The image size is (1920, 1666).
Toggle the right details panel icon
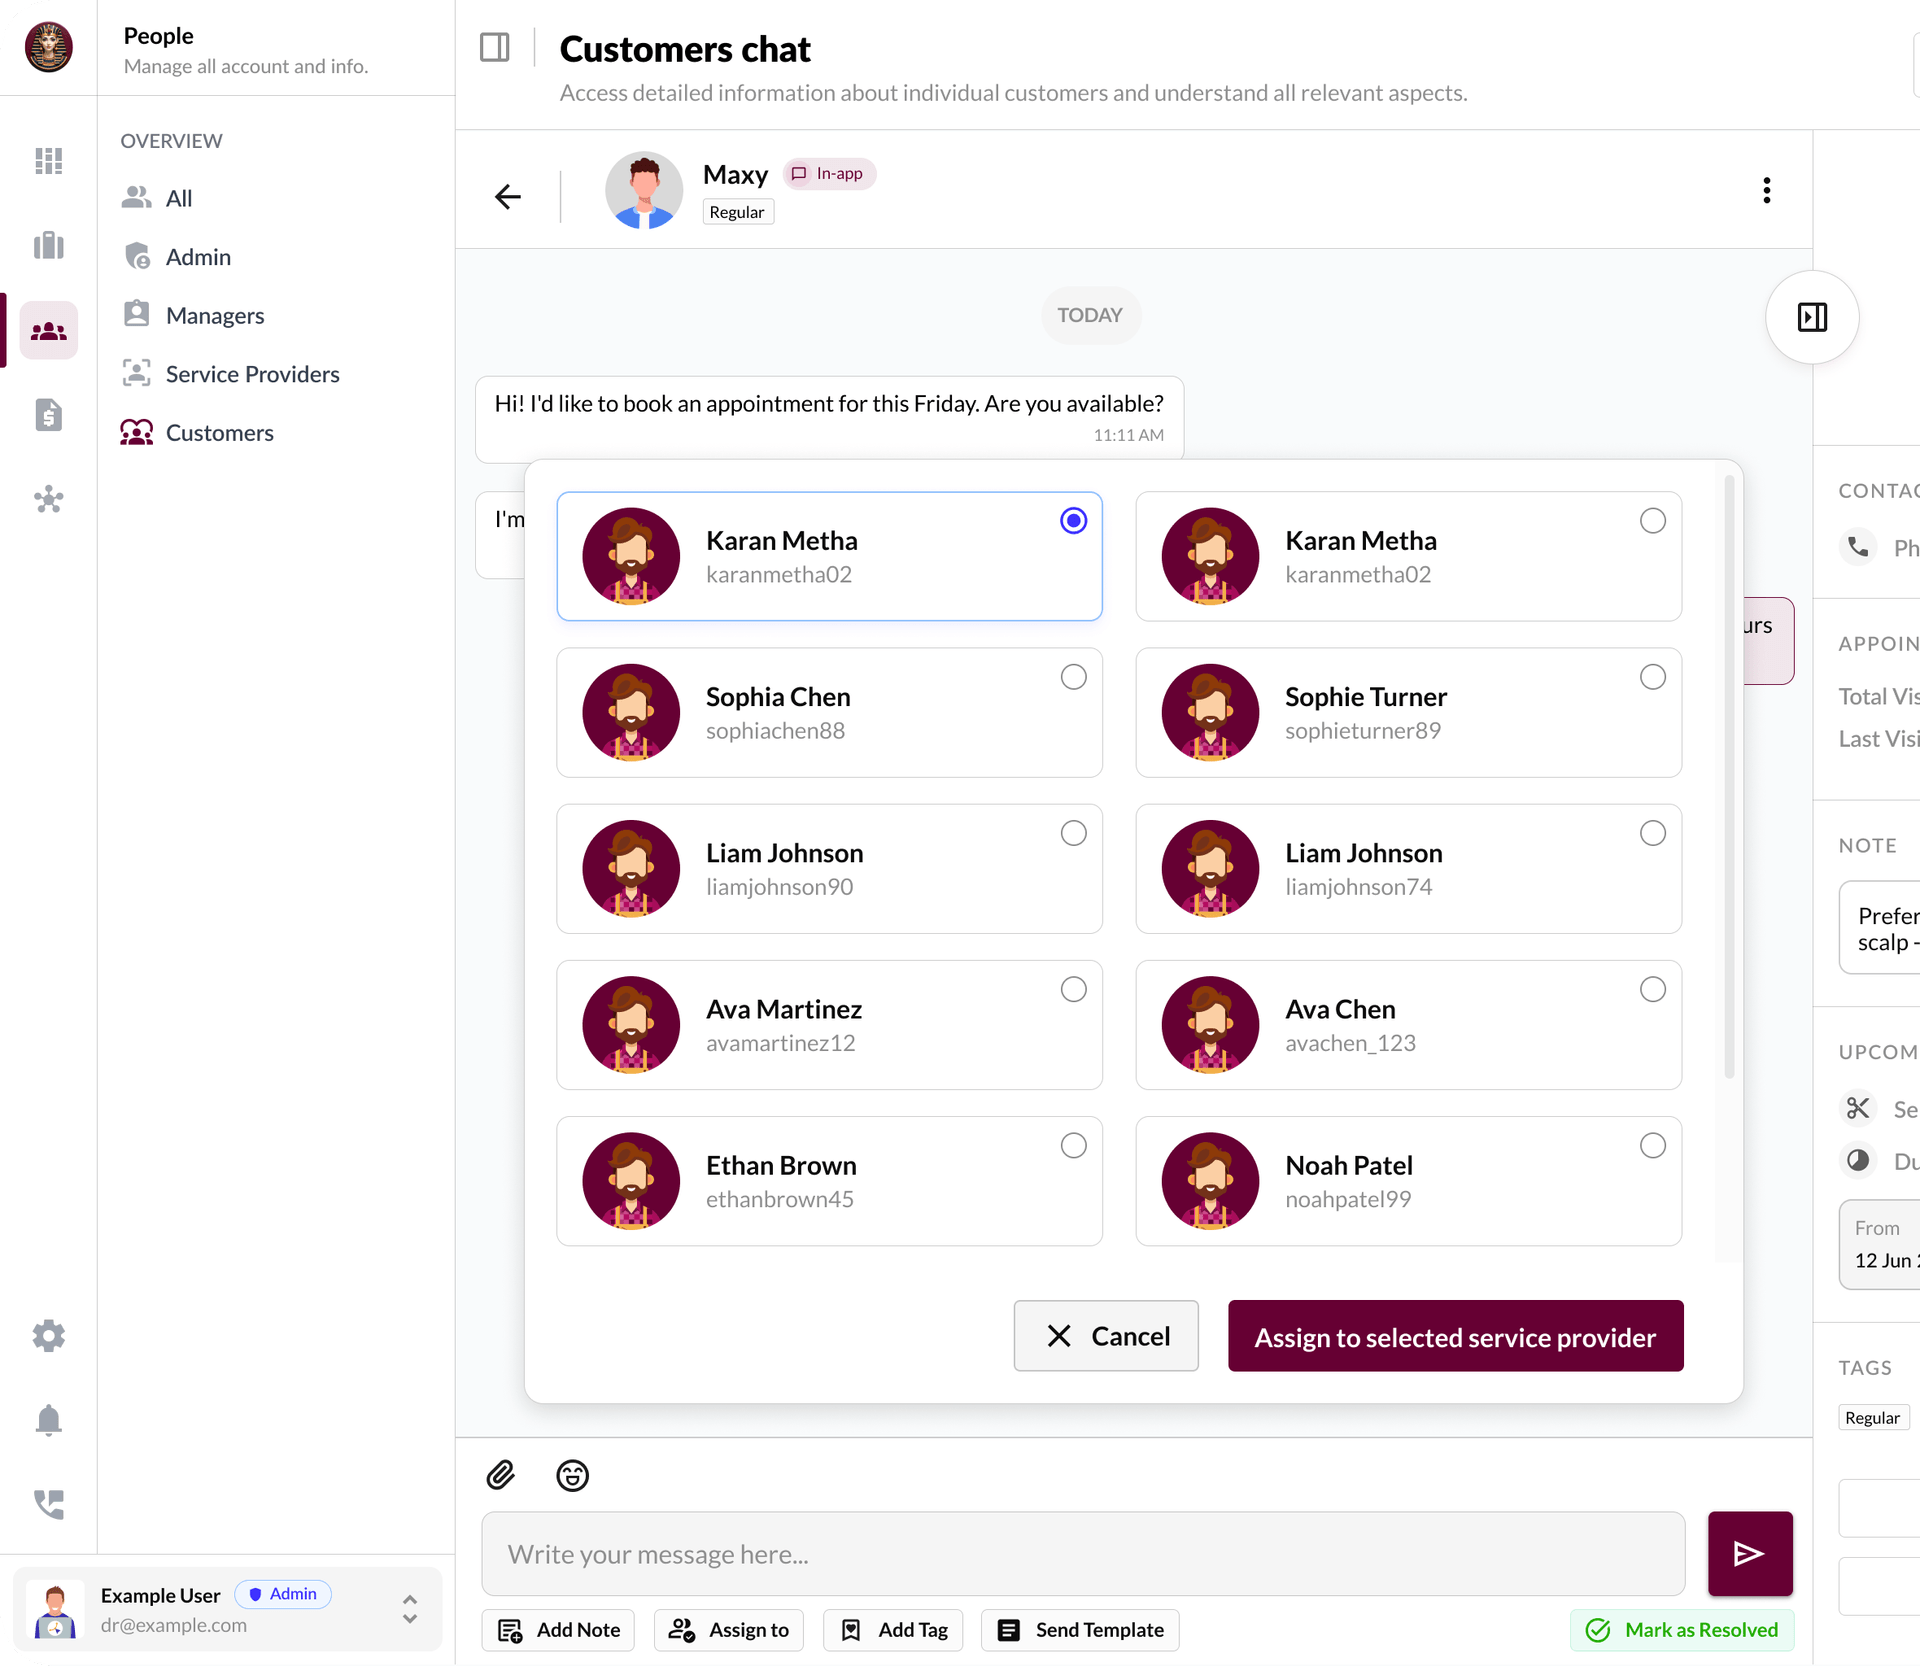1811,317
